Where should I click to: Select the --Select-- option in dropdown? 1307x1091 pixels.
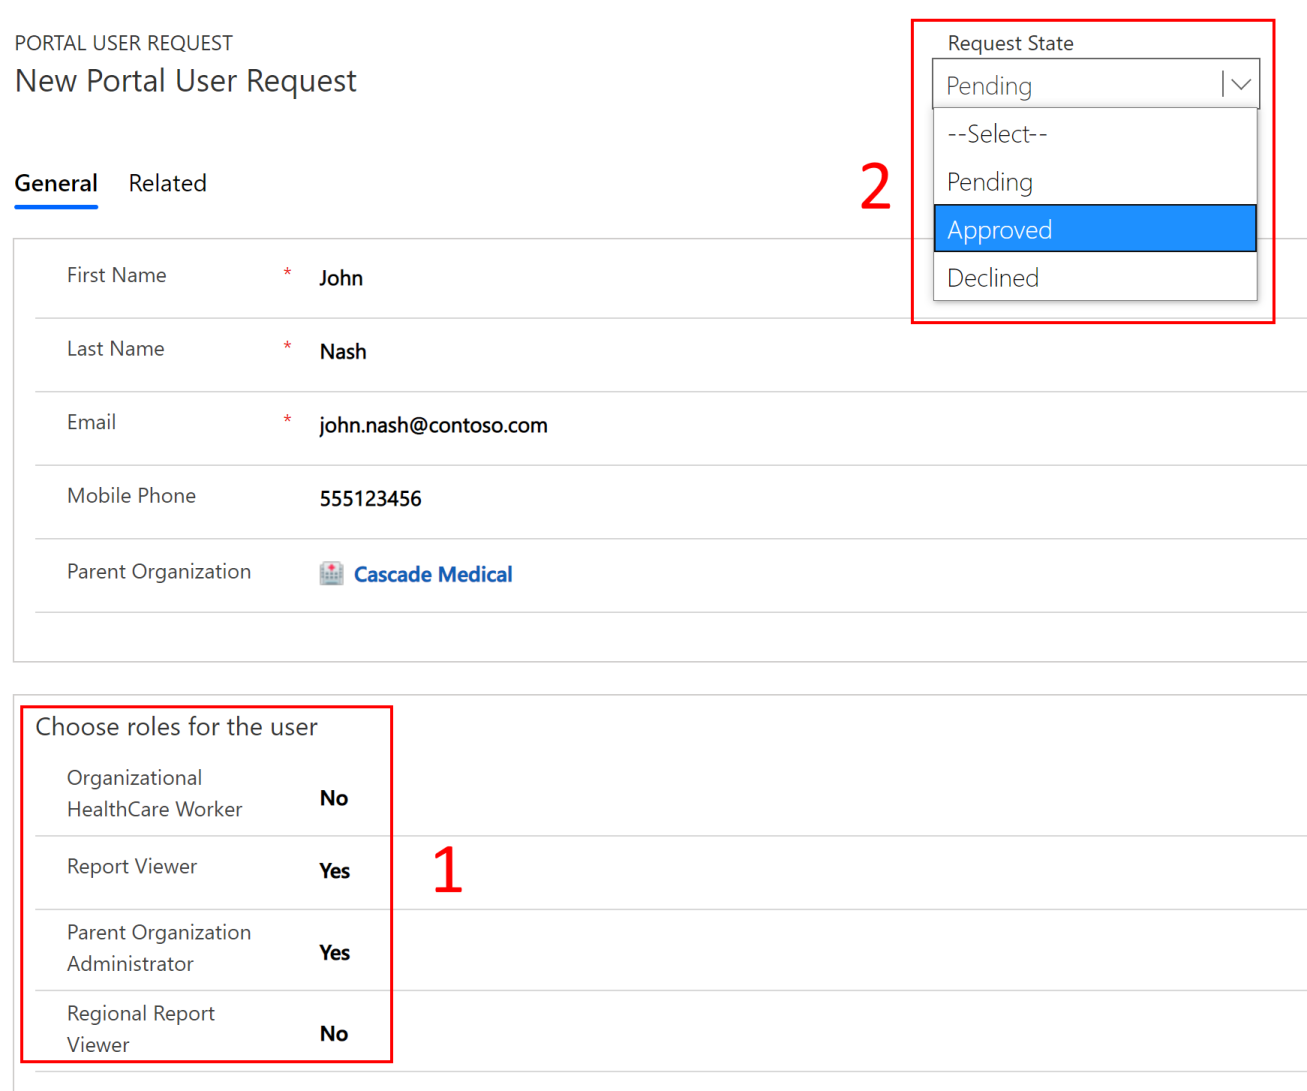tap(1095, 134)
